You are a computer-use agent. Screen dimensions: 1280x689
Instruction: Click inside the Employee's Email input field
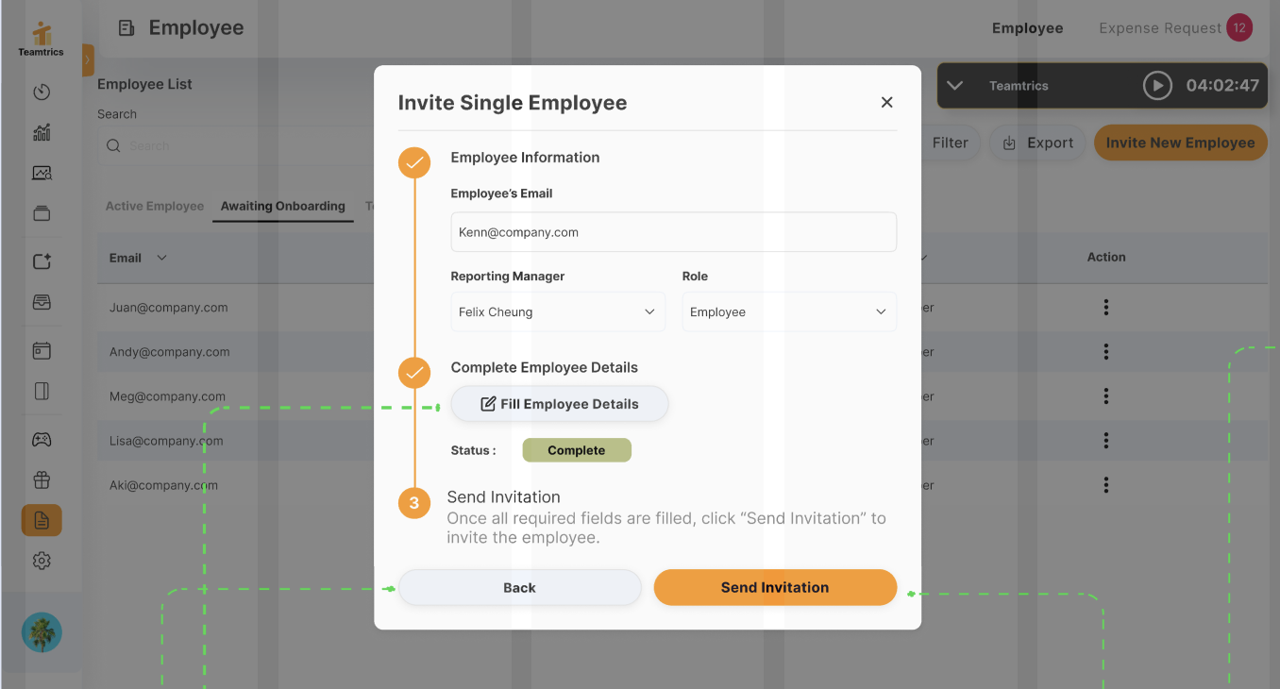pos(673,231)
